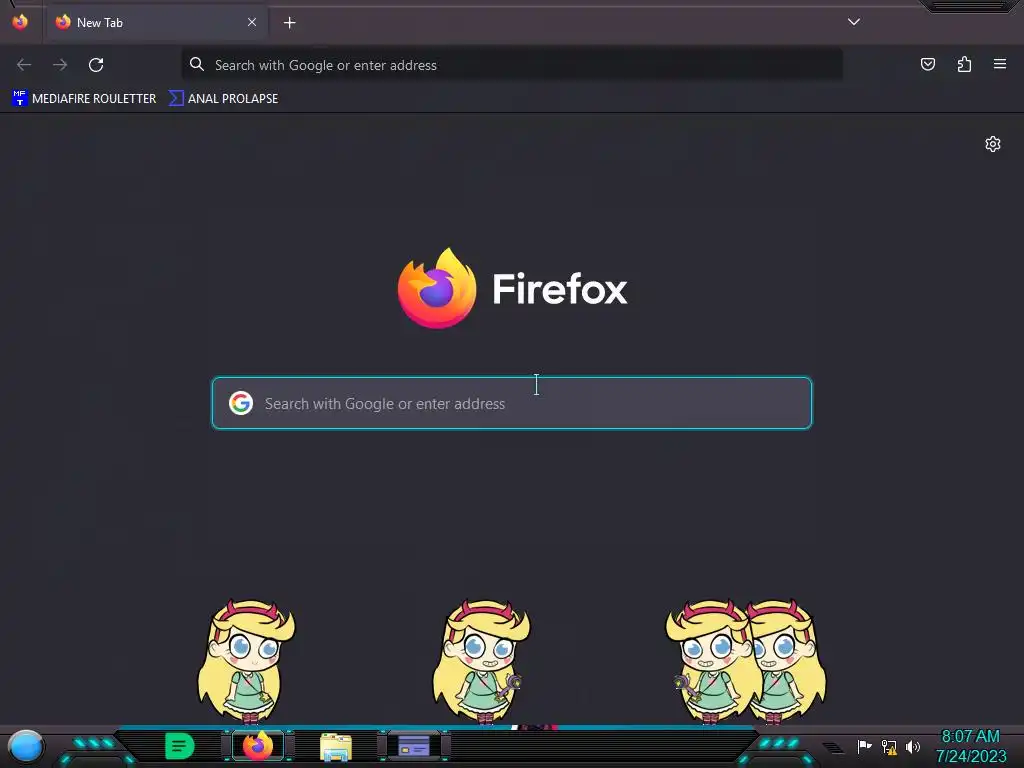Go back one page with the back arrow
This screenshot has height=768, width=1024.
24,65
